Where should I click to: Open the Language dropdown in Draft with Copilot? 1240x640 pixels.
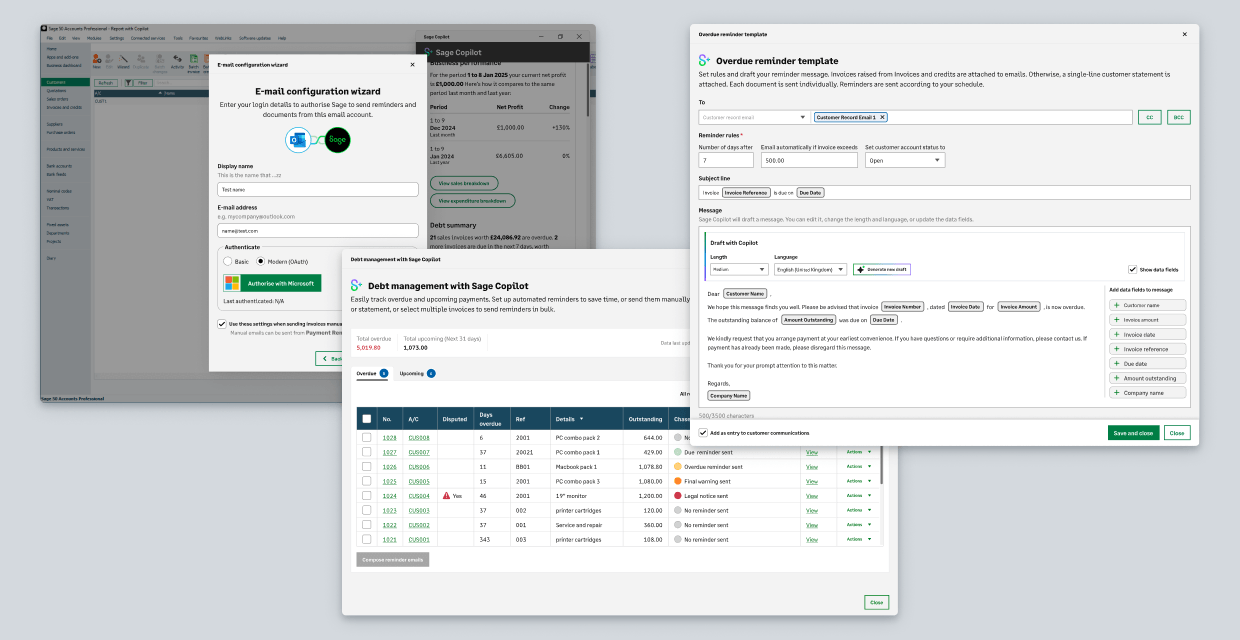810,269
